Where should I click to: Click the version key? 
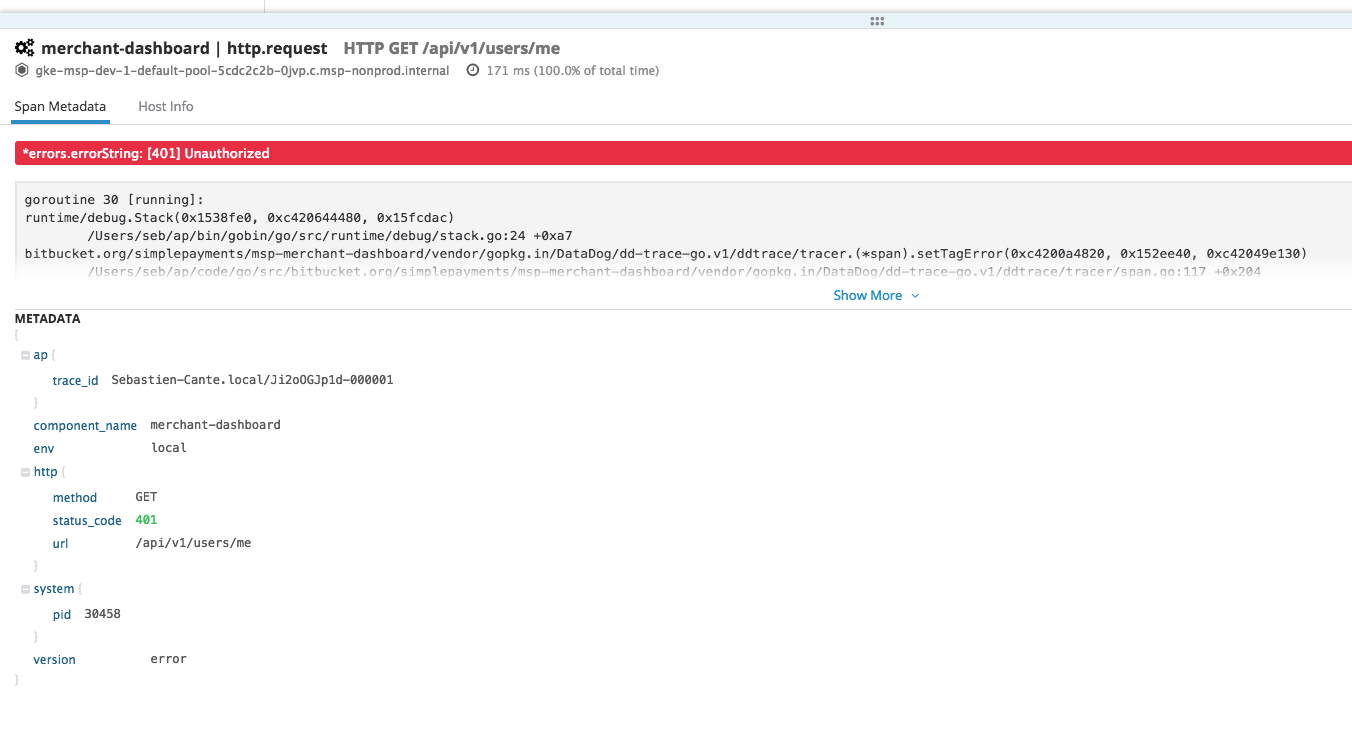[x=54, y=660]
